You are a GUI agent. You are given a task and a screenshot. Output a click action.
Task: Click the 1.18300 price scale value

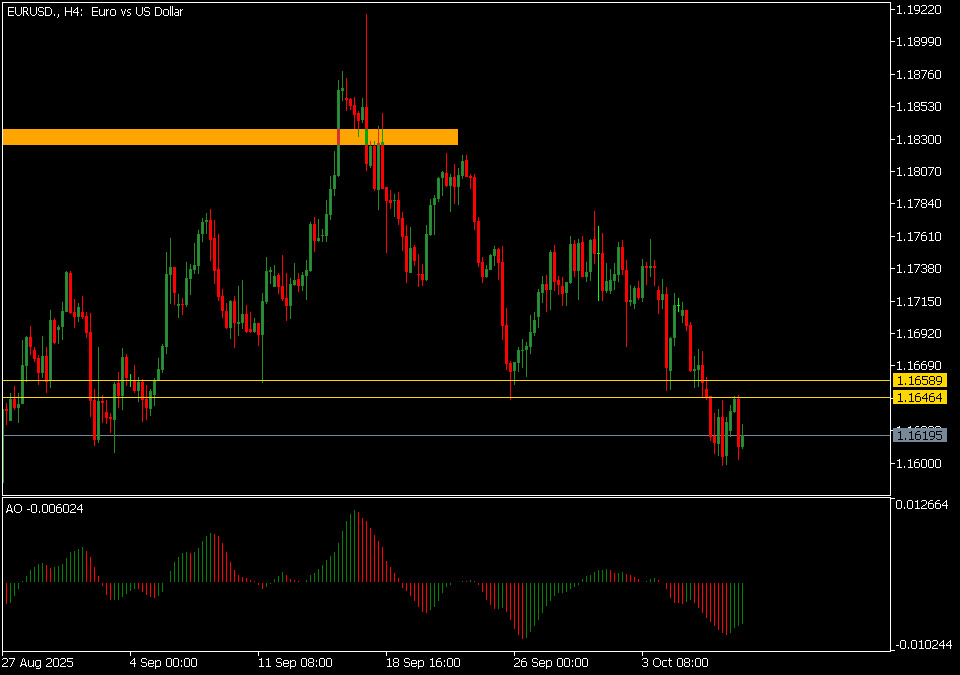click(918, 139)
